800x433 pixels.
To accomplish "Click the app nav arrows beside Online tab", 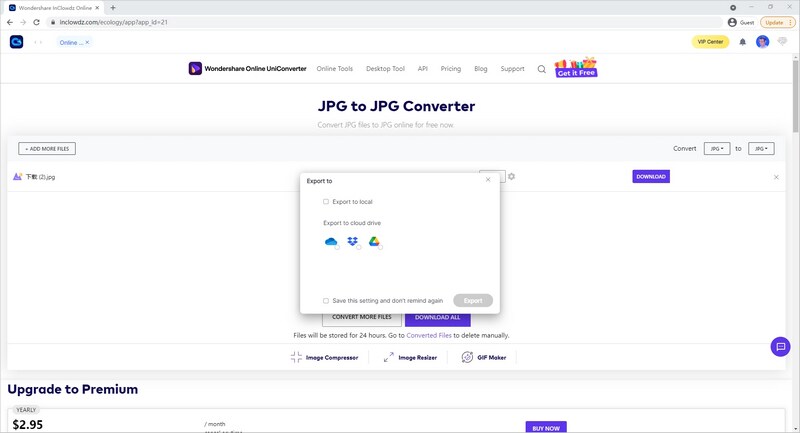I will tap(38, 42).
